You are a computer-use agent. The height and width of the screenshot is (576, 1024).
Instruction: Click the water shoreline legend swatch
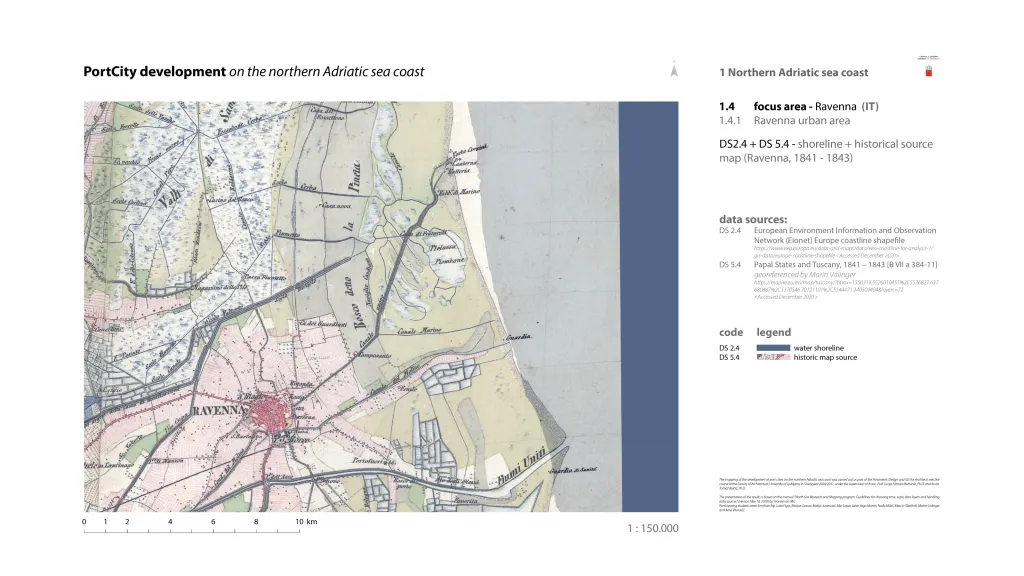point(774,348)
